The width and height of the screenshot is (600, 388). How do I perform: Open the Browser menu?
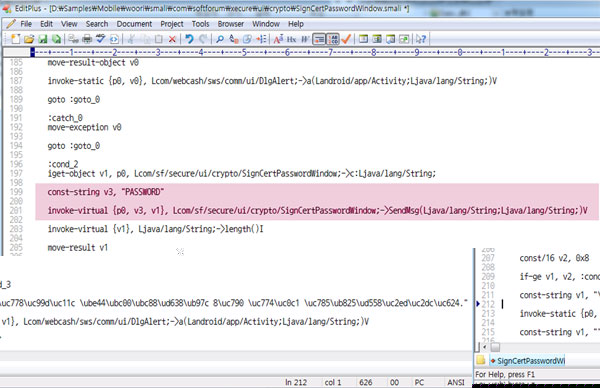pyautogui.click(x=231, y=24)
